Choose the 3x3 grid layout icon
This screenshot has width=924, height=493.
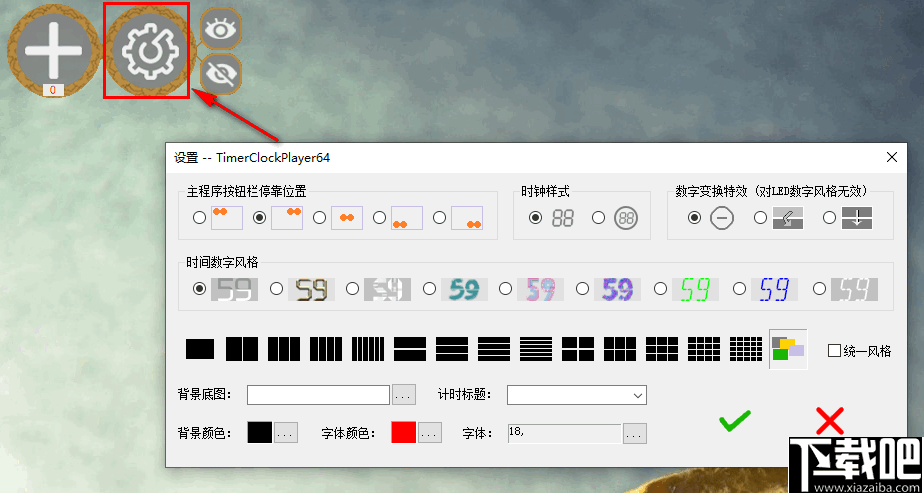pos(662,349)
